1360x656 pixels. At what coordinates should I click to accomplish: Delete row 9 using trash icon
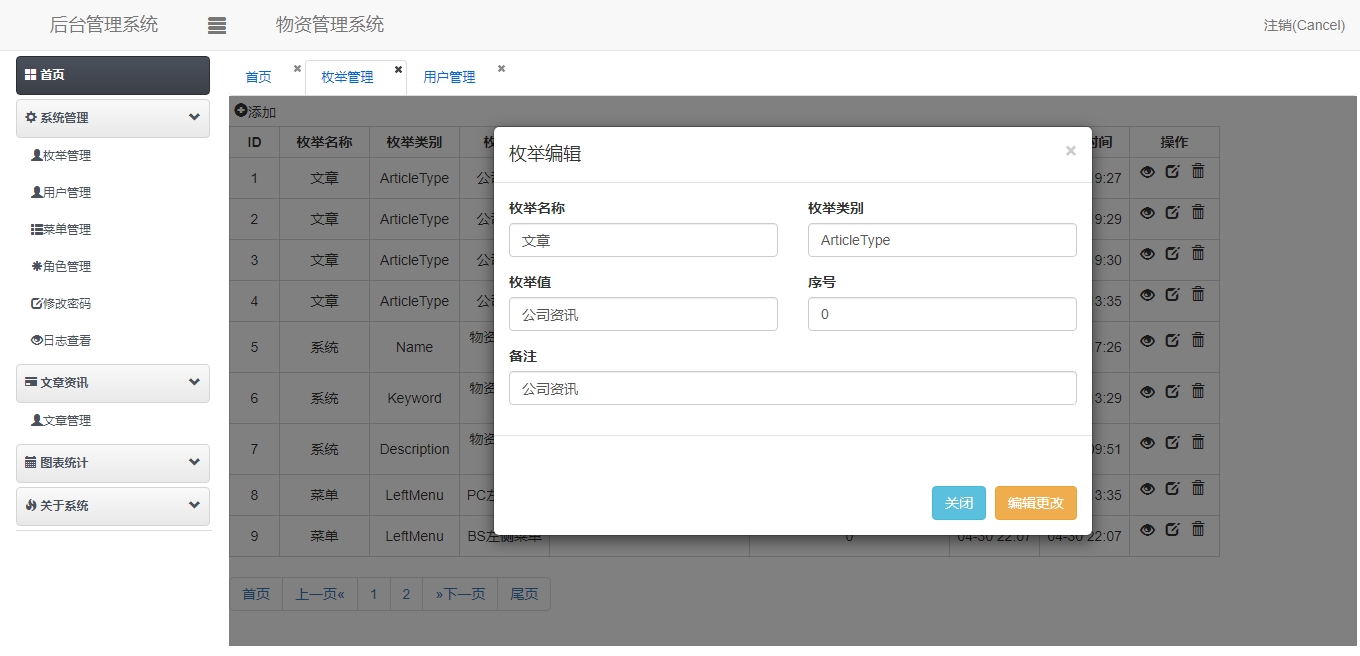1198,529
